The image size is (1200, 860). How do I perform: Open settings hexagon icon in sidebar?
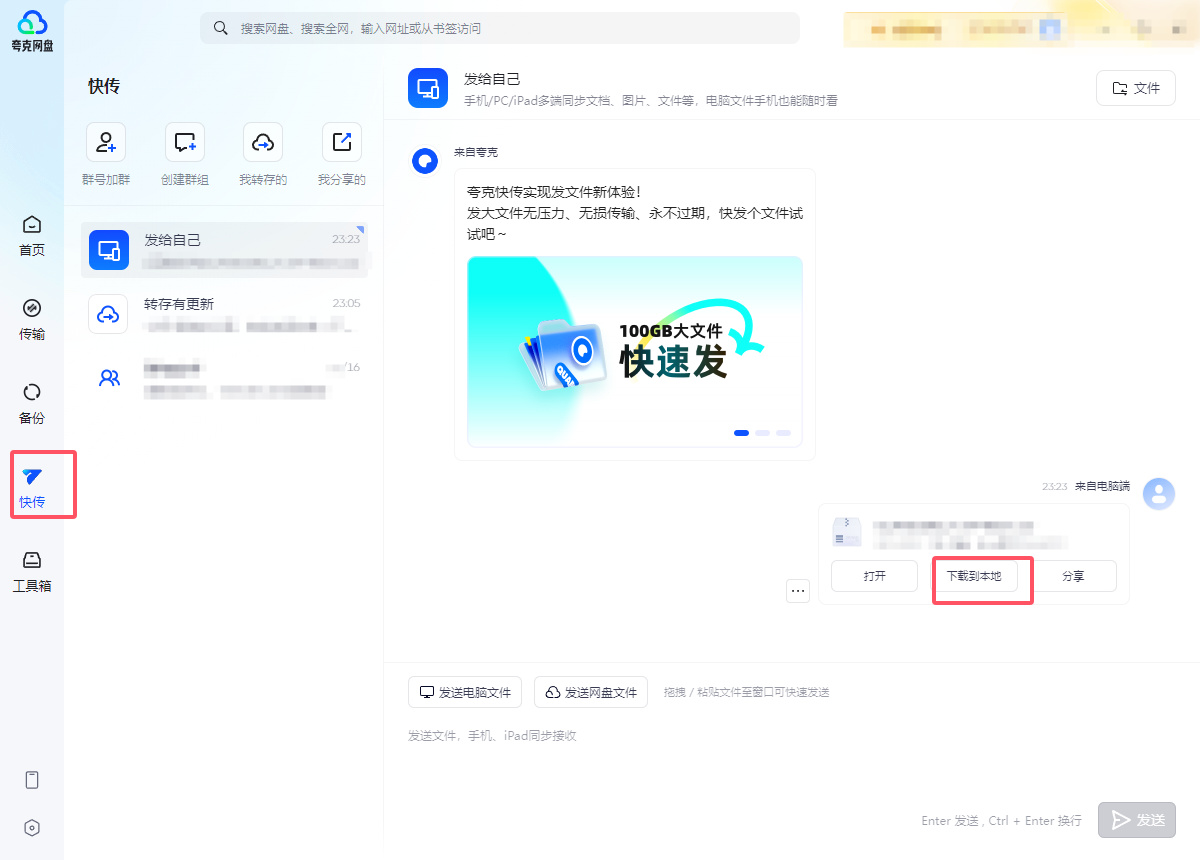32,828
